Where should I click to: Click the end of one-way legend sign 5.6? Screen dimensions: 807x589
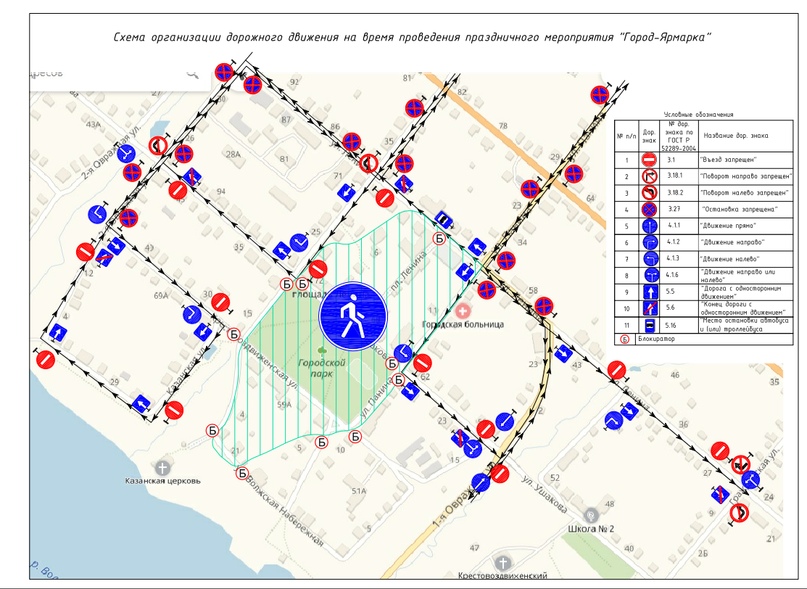point(648,310)
